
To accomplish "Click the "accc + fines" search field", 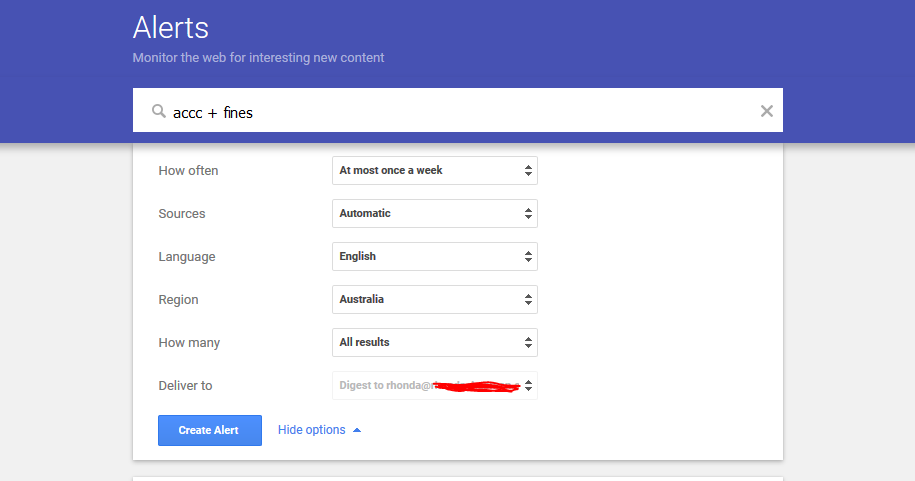I will [x=450, y=112].
